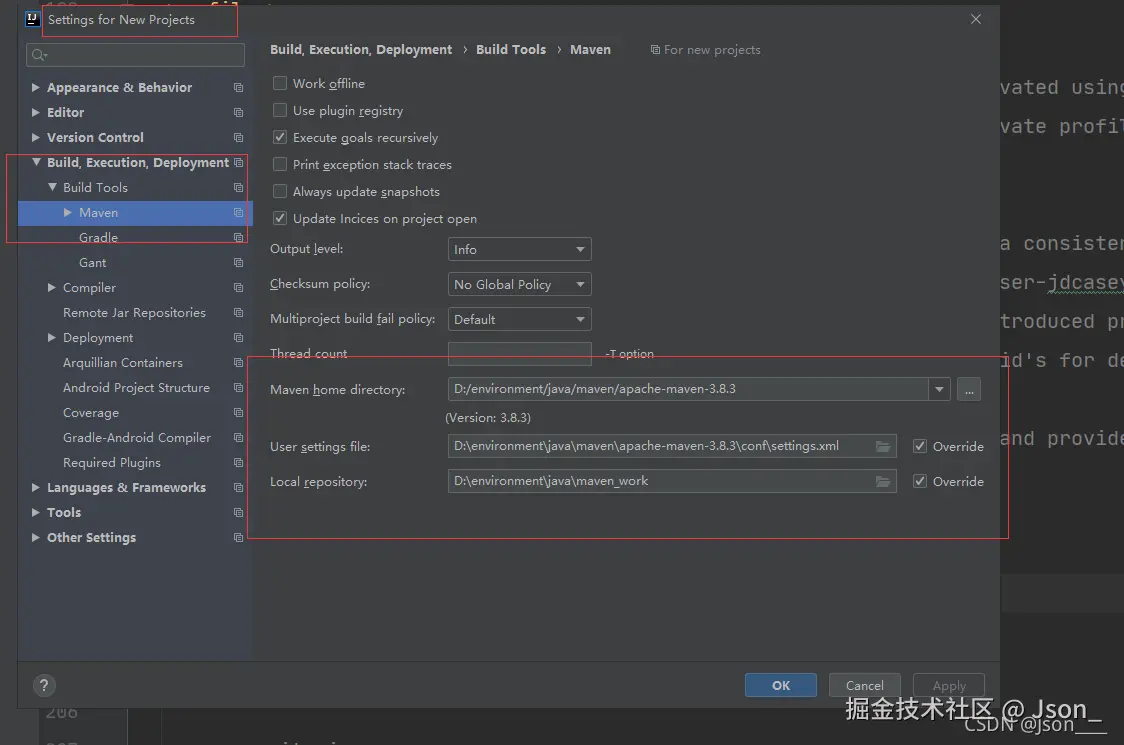Image resolution: width=1124 pixels, height=745 pixels.
Task: Click the copy icon beside Deployment
Action: pyautogui.click(x=239, y=338)
